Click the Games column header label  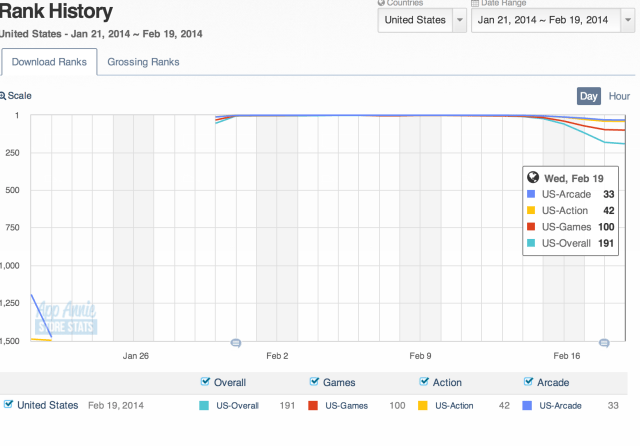(x=339, y=382)
